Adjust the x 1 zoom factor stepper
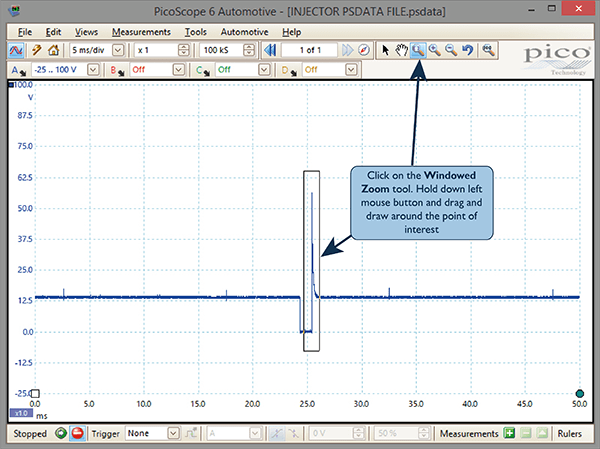Image resolution: width=600 pixels, height=449 pixels. [184, 50]
